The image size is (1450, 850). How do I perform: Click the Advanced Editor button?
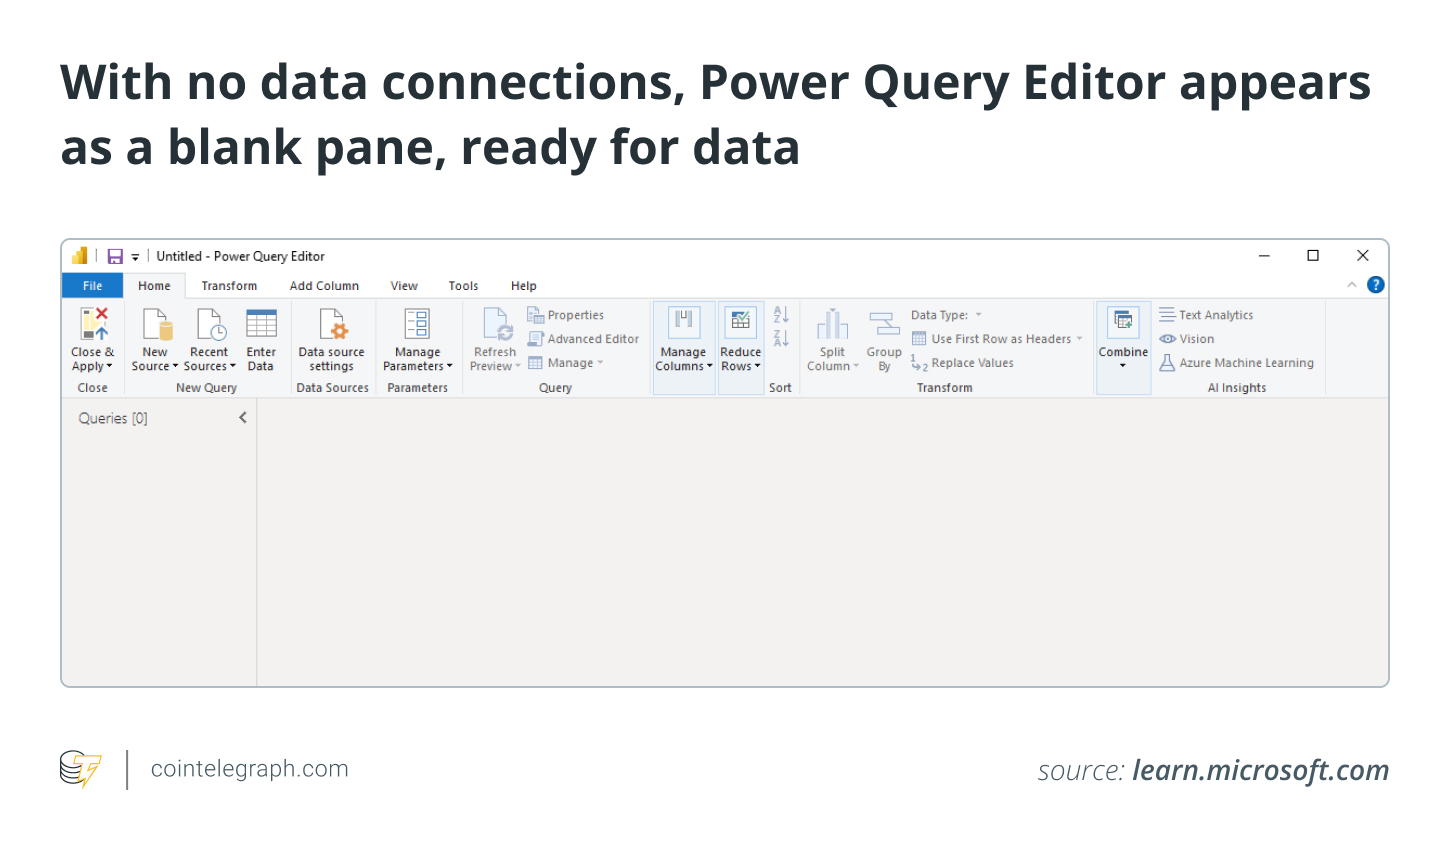584,339
